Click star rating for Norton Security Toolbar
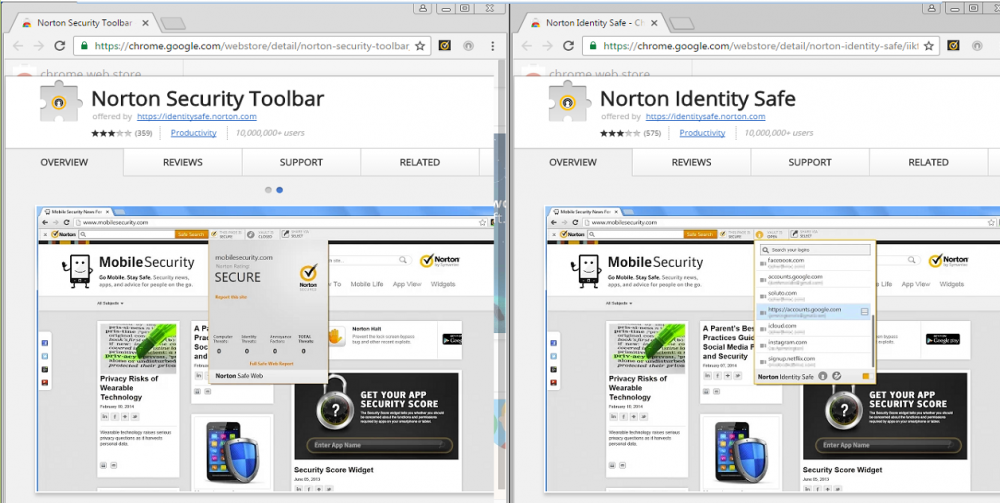The image size is (1000, 503). coord(112,133)
